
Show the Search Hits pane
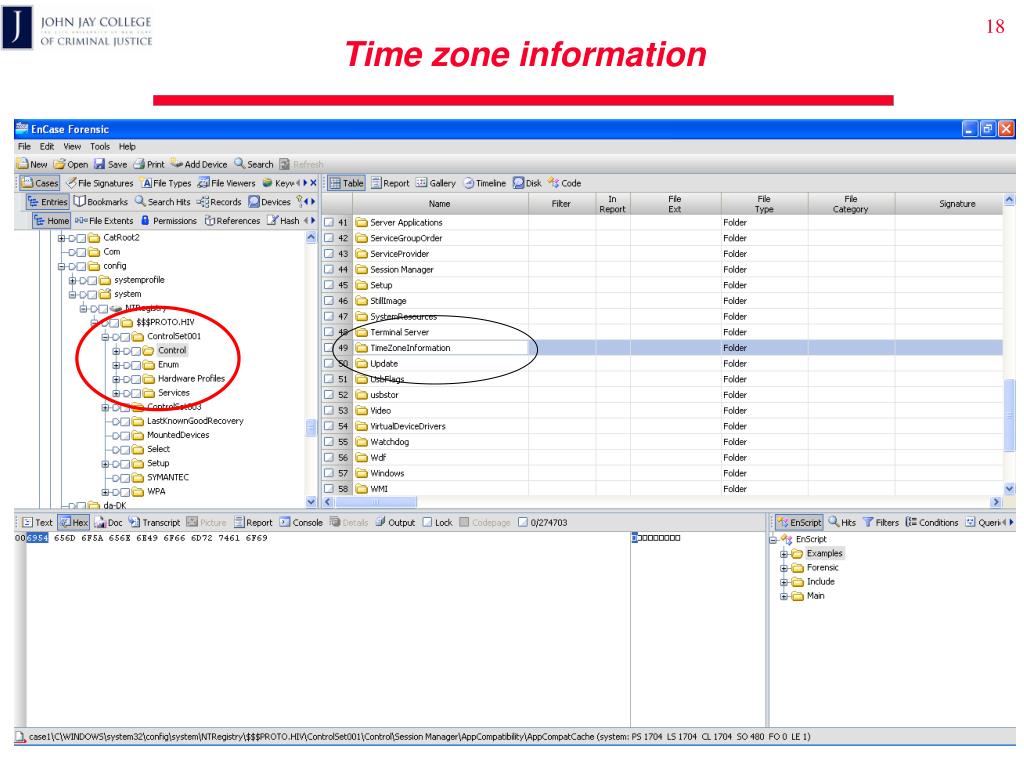point(163,202)
